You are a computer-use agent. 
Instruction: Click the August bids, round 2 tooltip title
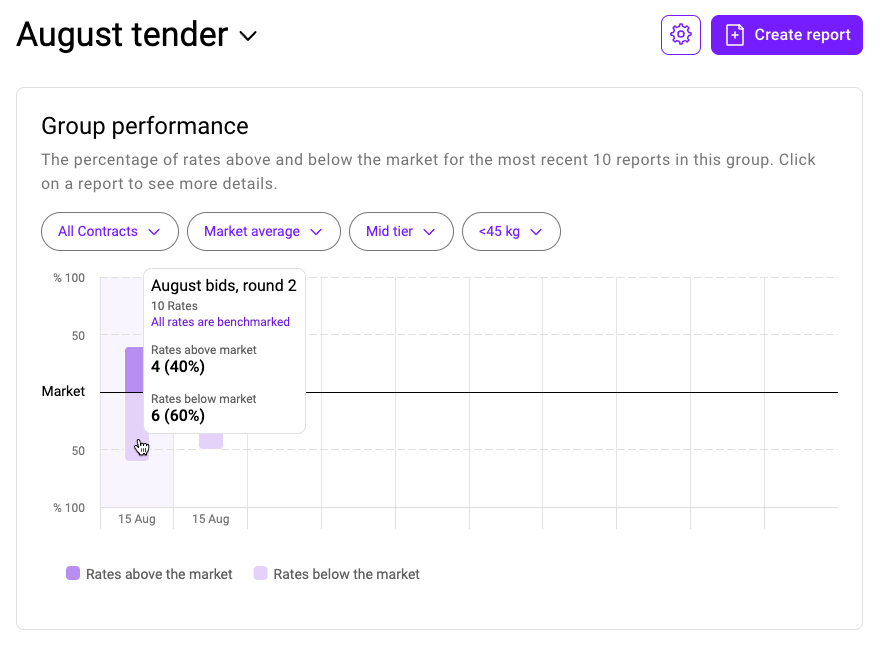point(223,286)
